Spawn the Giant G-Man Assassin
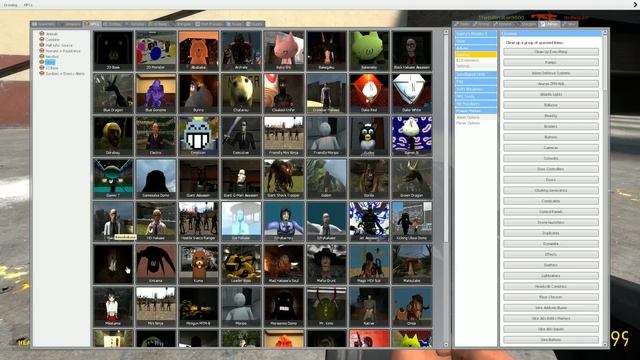 [x=241, y=179]
